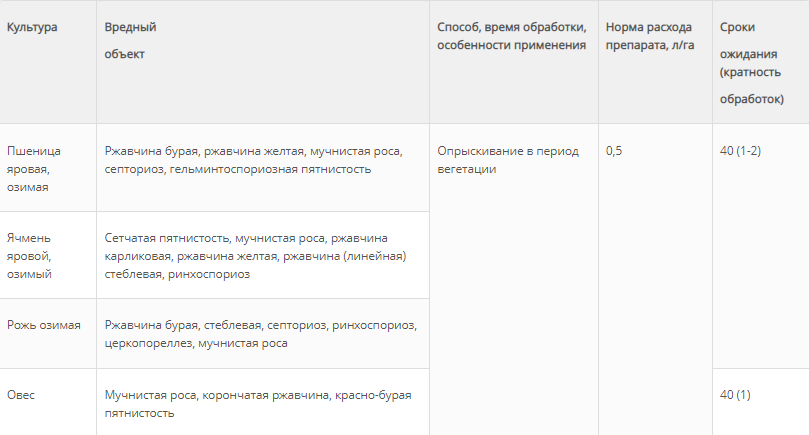Viewport: 809px width, 435px height.
Task: Click the Вредный объект column header
Action: point(130,40)
